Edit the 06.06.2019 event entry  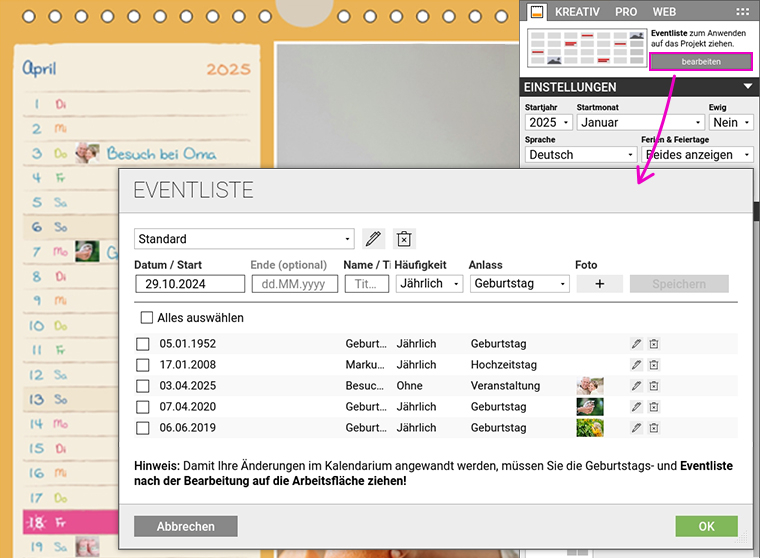(x=636, y=428)
